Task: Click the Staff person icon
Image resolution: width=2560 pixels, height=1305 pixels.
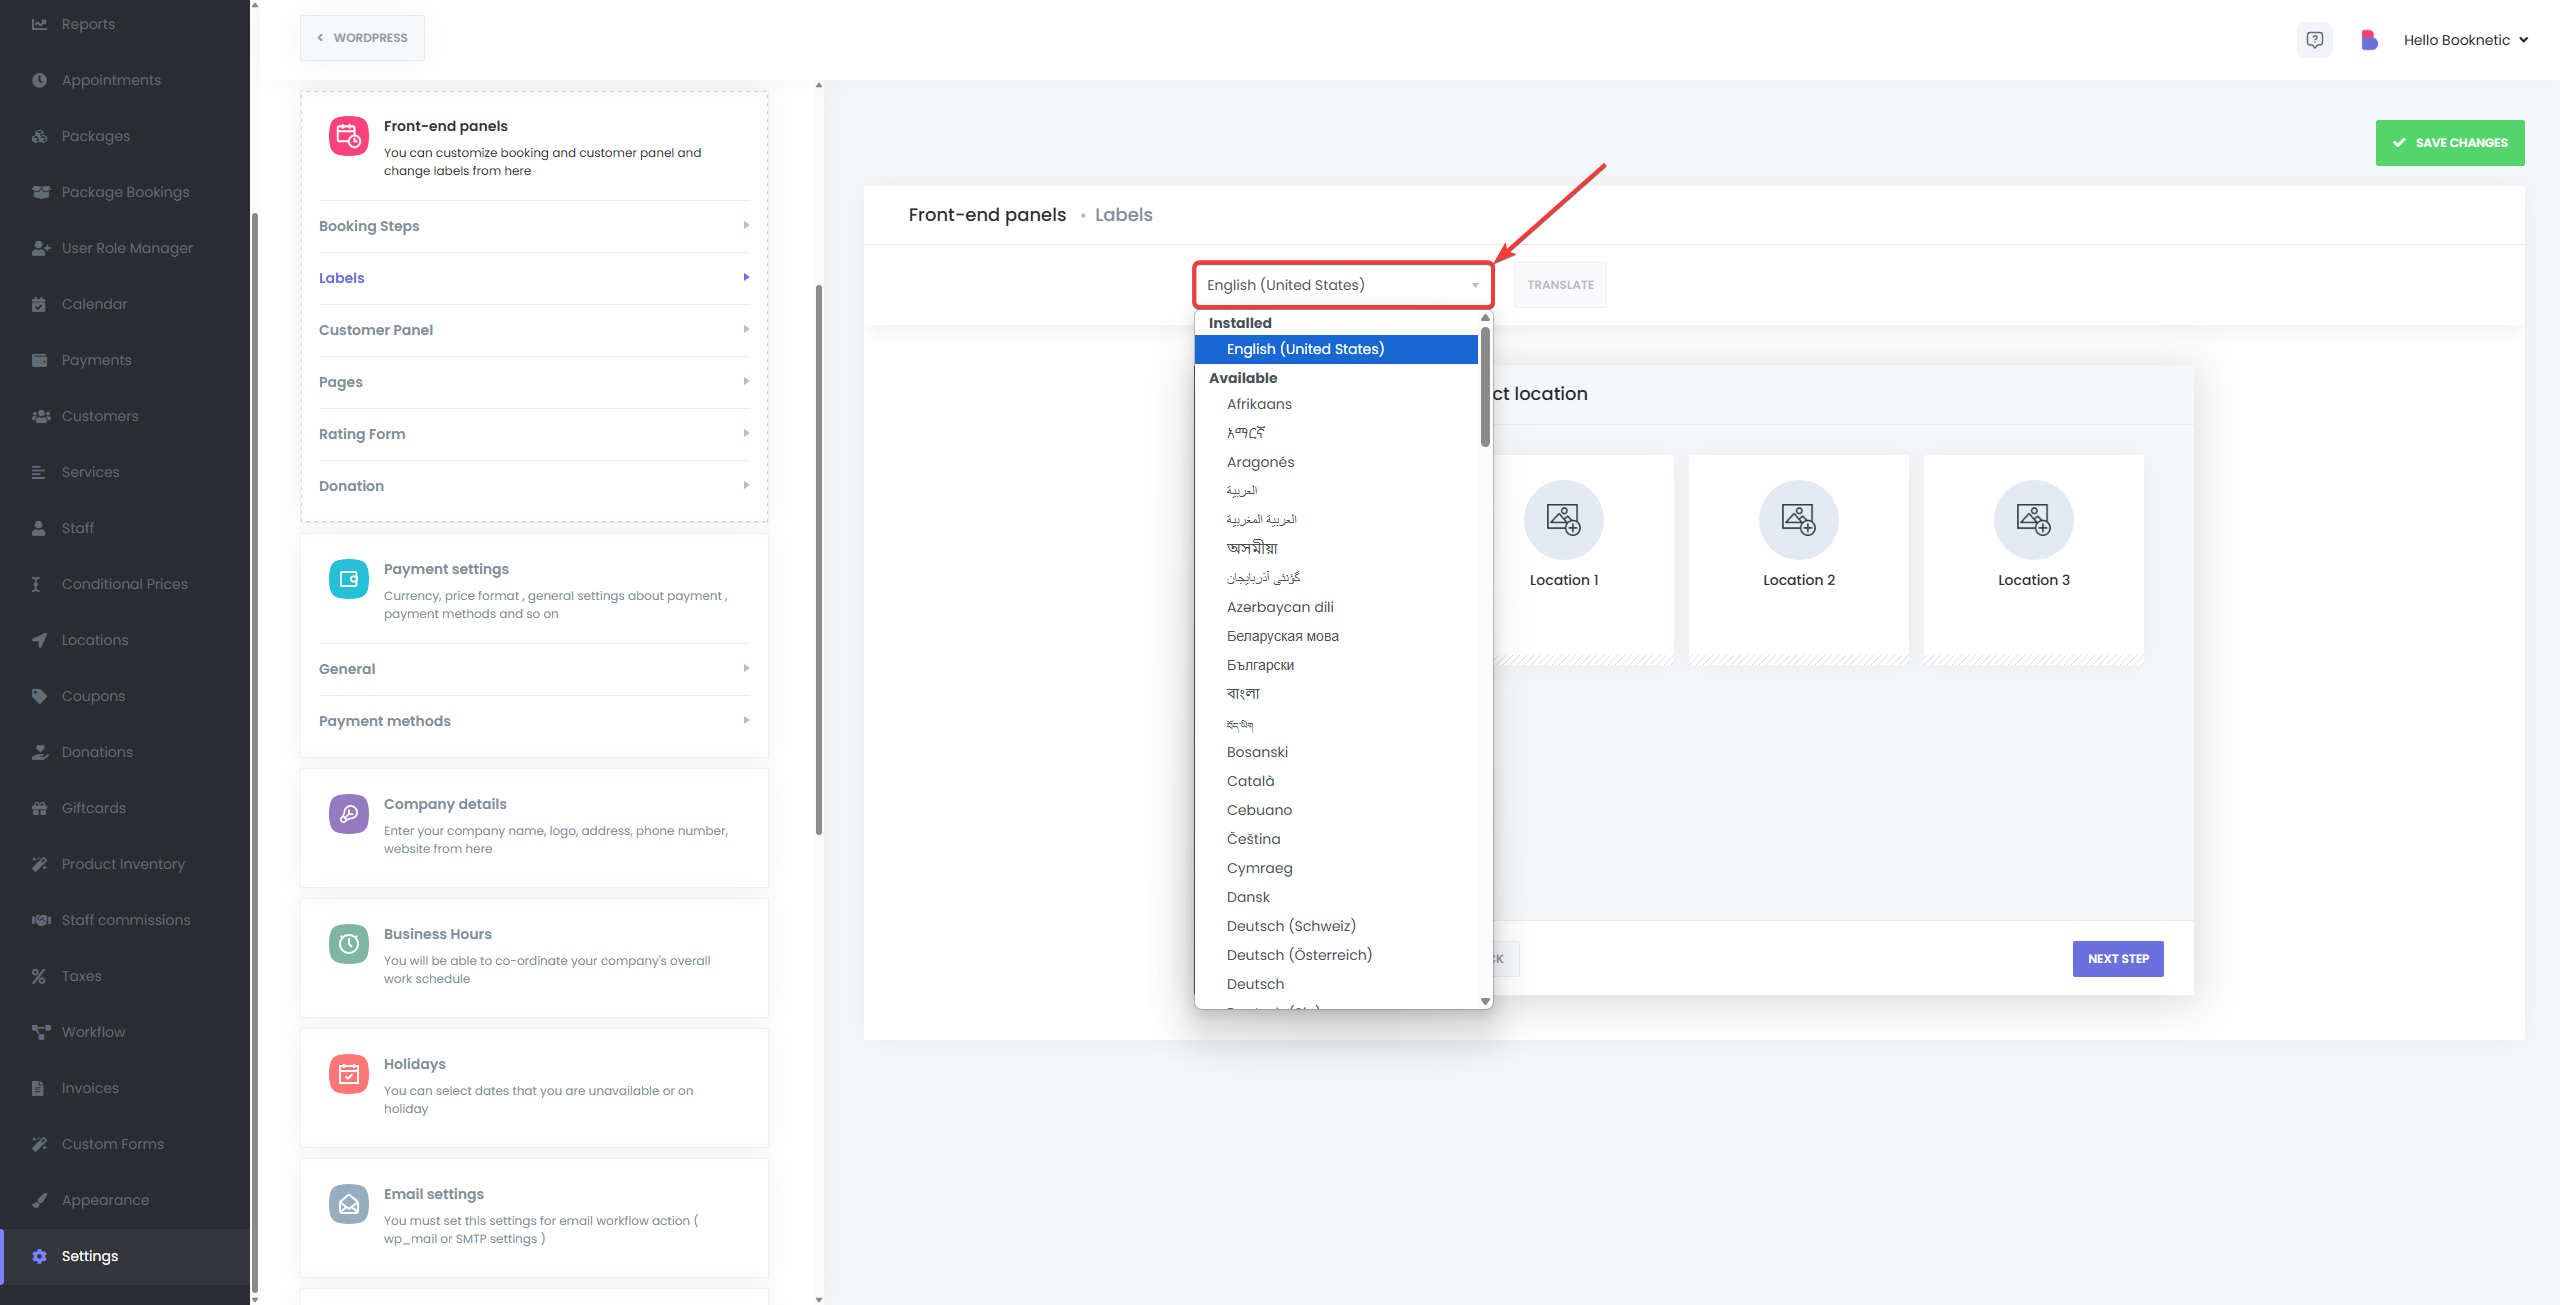Action: tap(39, 528)
